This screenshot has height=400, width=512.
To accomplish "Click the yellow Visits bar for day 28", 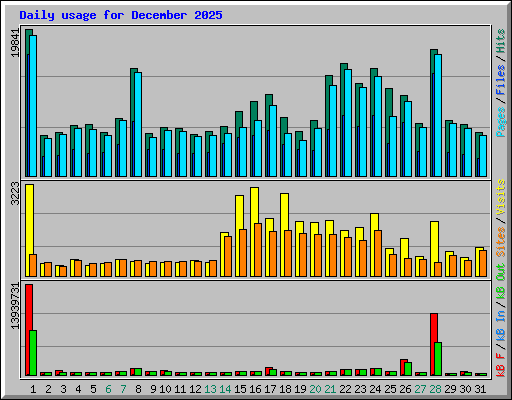I will pyautogui.click(x=434, y=242).
